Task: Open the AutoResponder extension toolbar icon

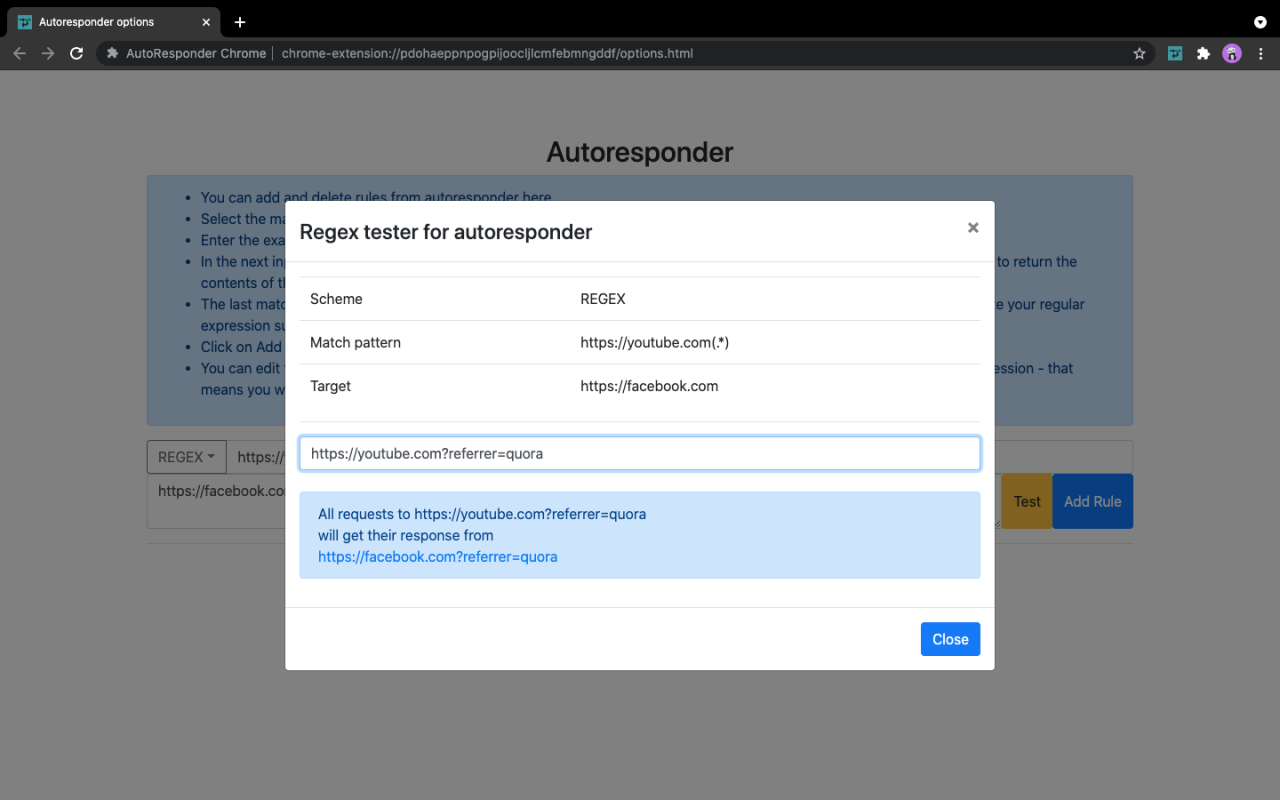Action: point(1175,54)
